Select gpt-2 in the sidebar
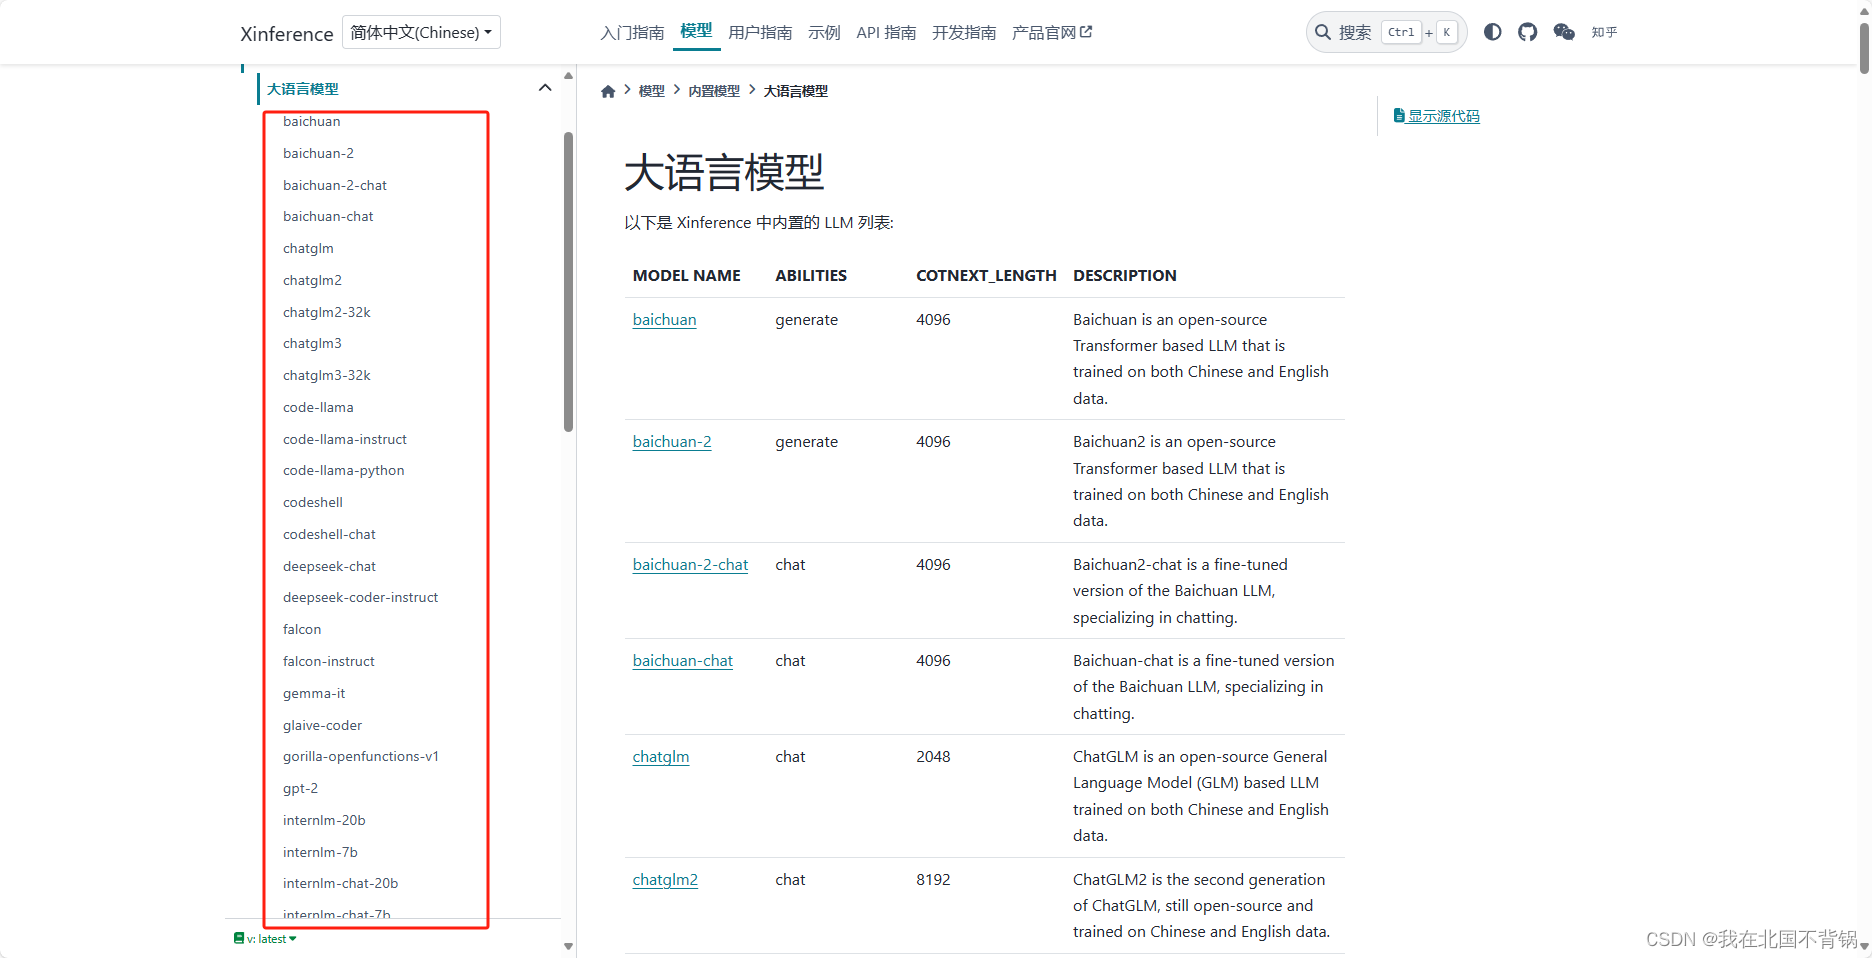This screenshot has height=958, width=1872. tap(300, 788)
